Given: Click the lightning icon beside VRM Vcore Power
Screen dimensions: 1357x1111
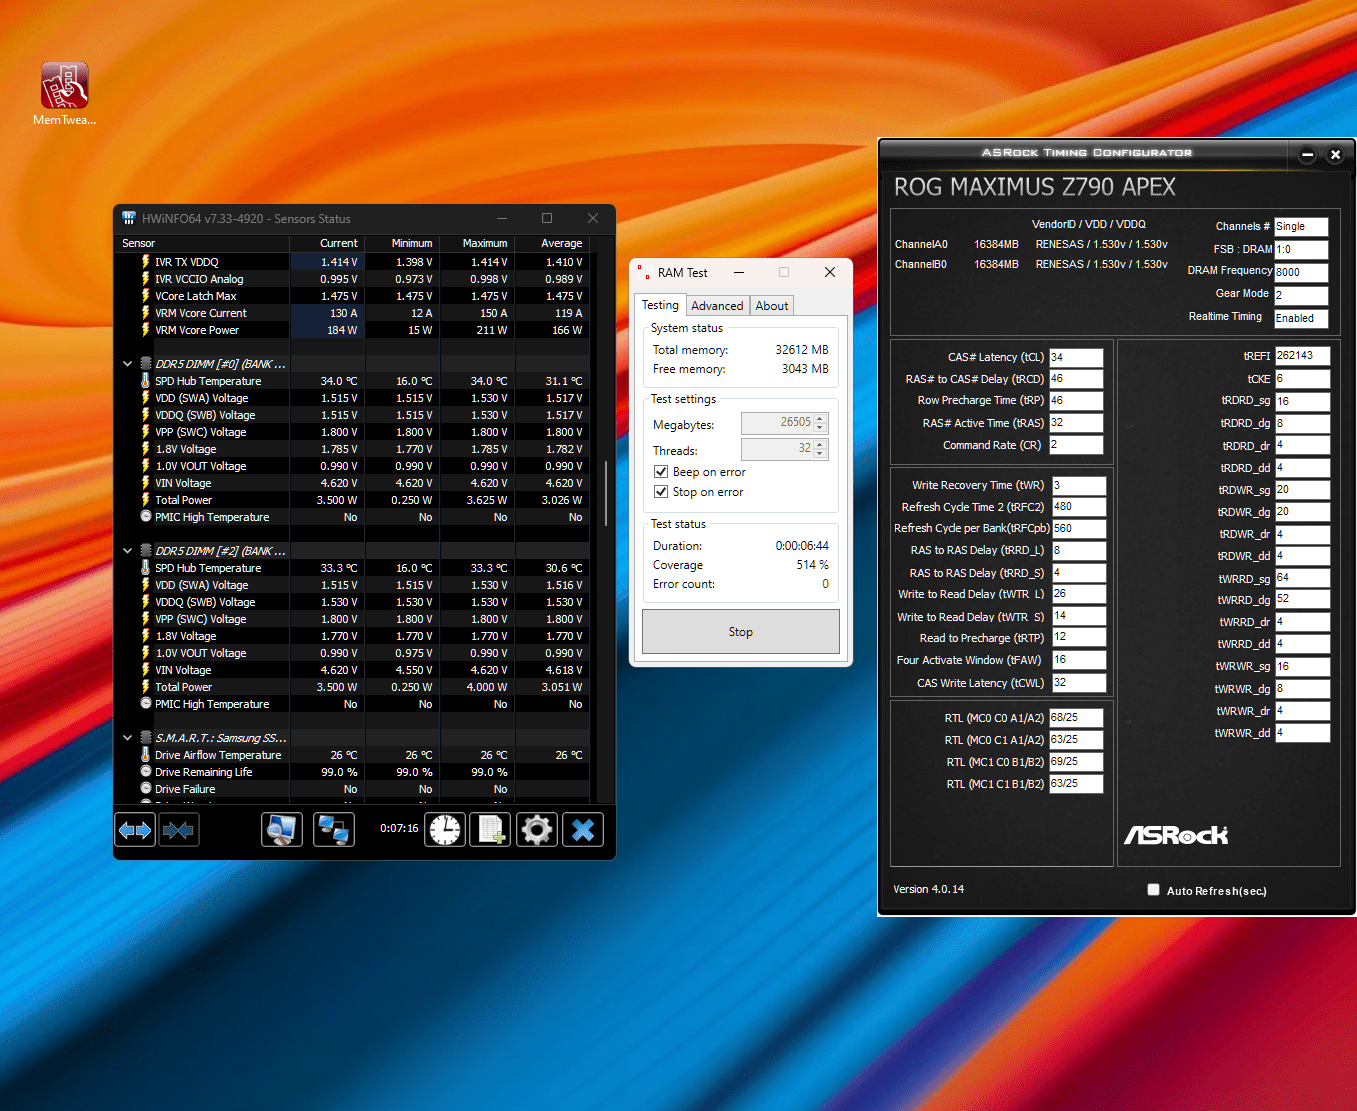Looking at the screenshot, I should [x=146, y=330].
